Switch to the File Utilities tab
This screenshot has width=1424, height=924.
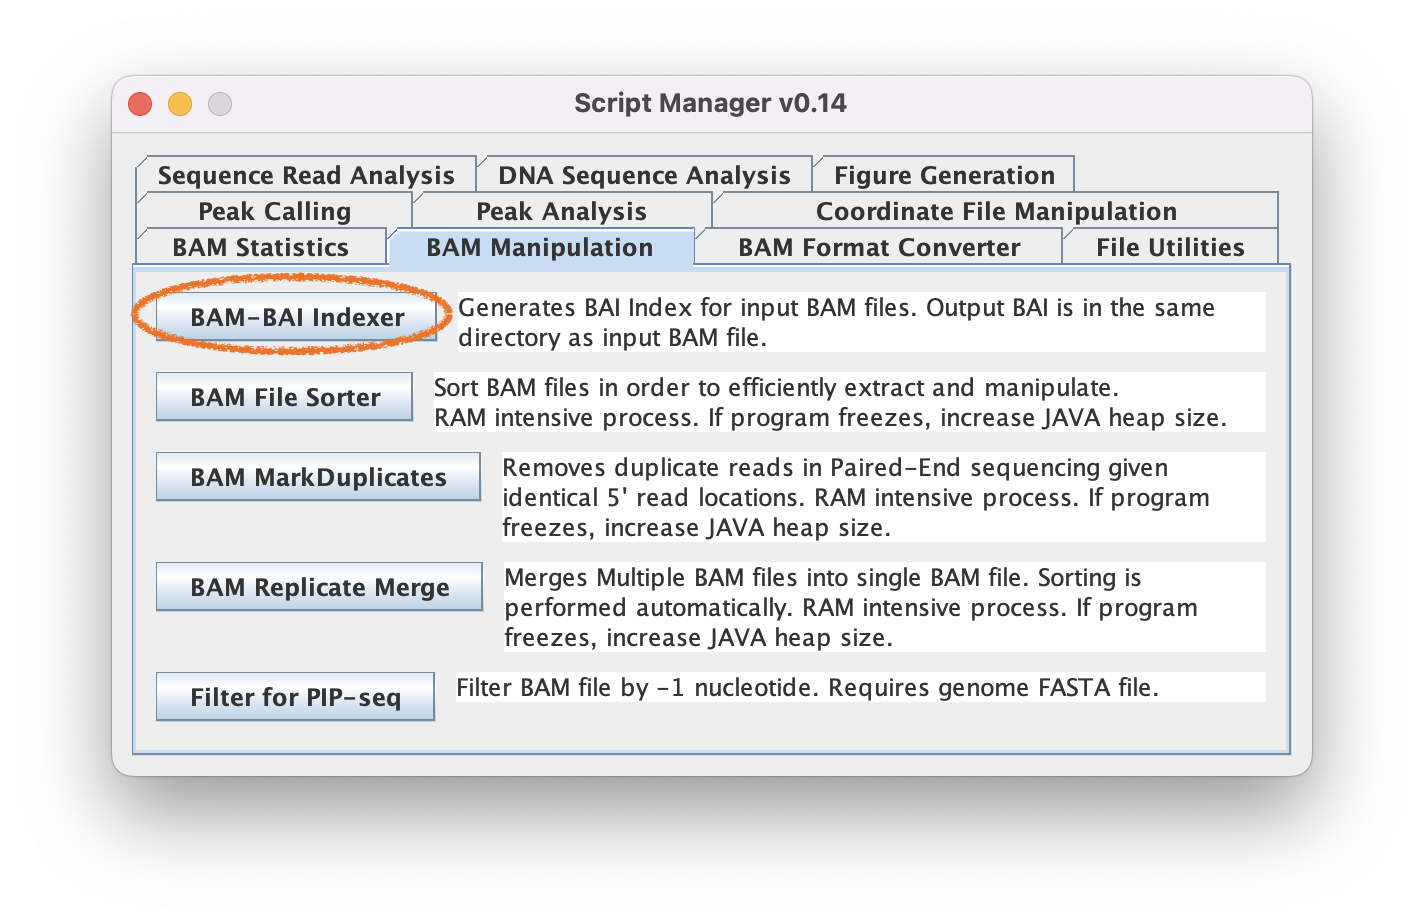pos(1170,247)
